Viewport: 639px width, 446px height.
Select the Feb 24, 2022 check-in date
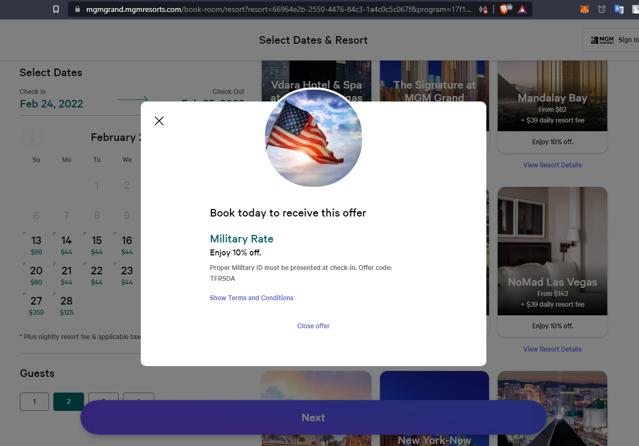coord(51,104)
